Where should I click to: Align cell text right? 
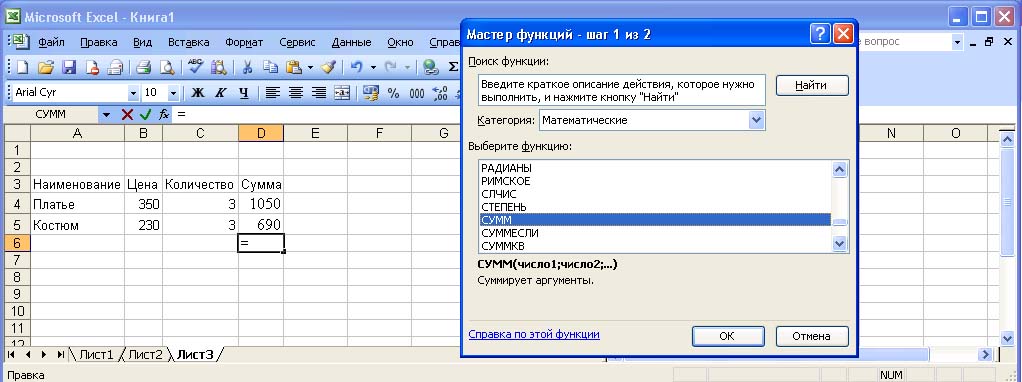[318, 93]
